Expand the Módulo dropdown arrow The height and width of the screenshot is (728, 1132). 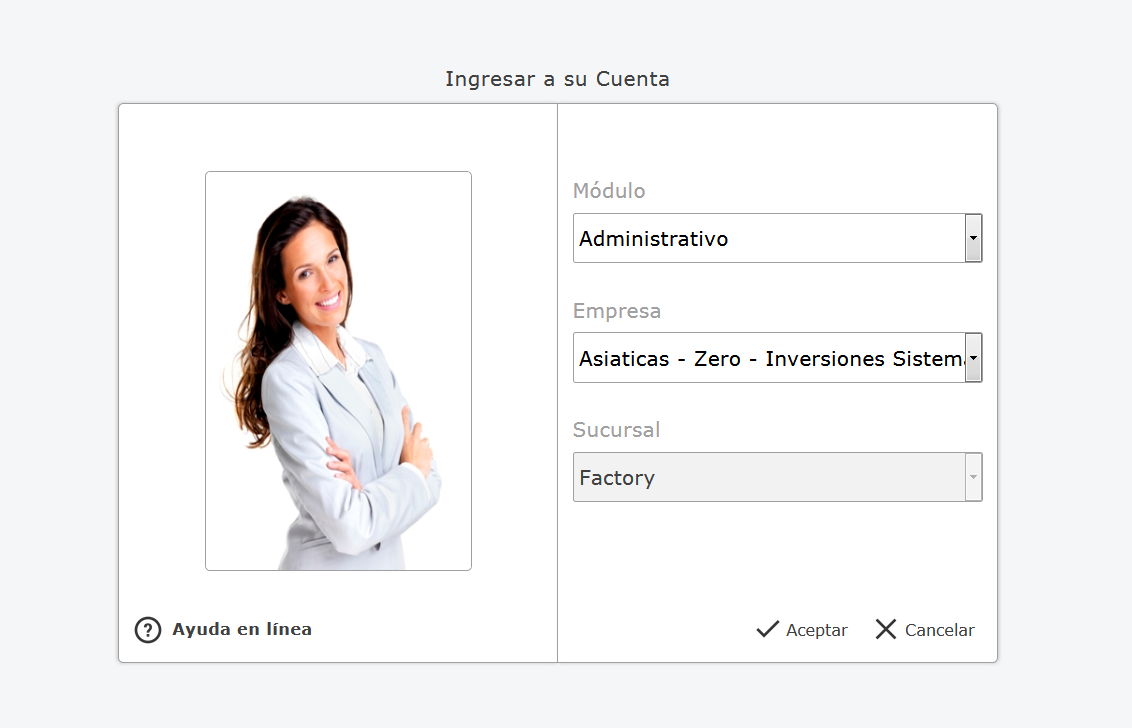[x=973, y=238]
